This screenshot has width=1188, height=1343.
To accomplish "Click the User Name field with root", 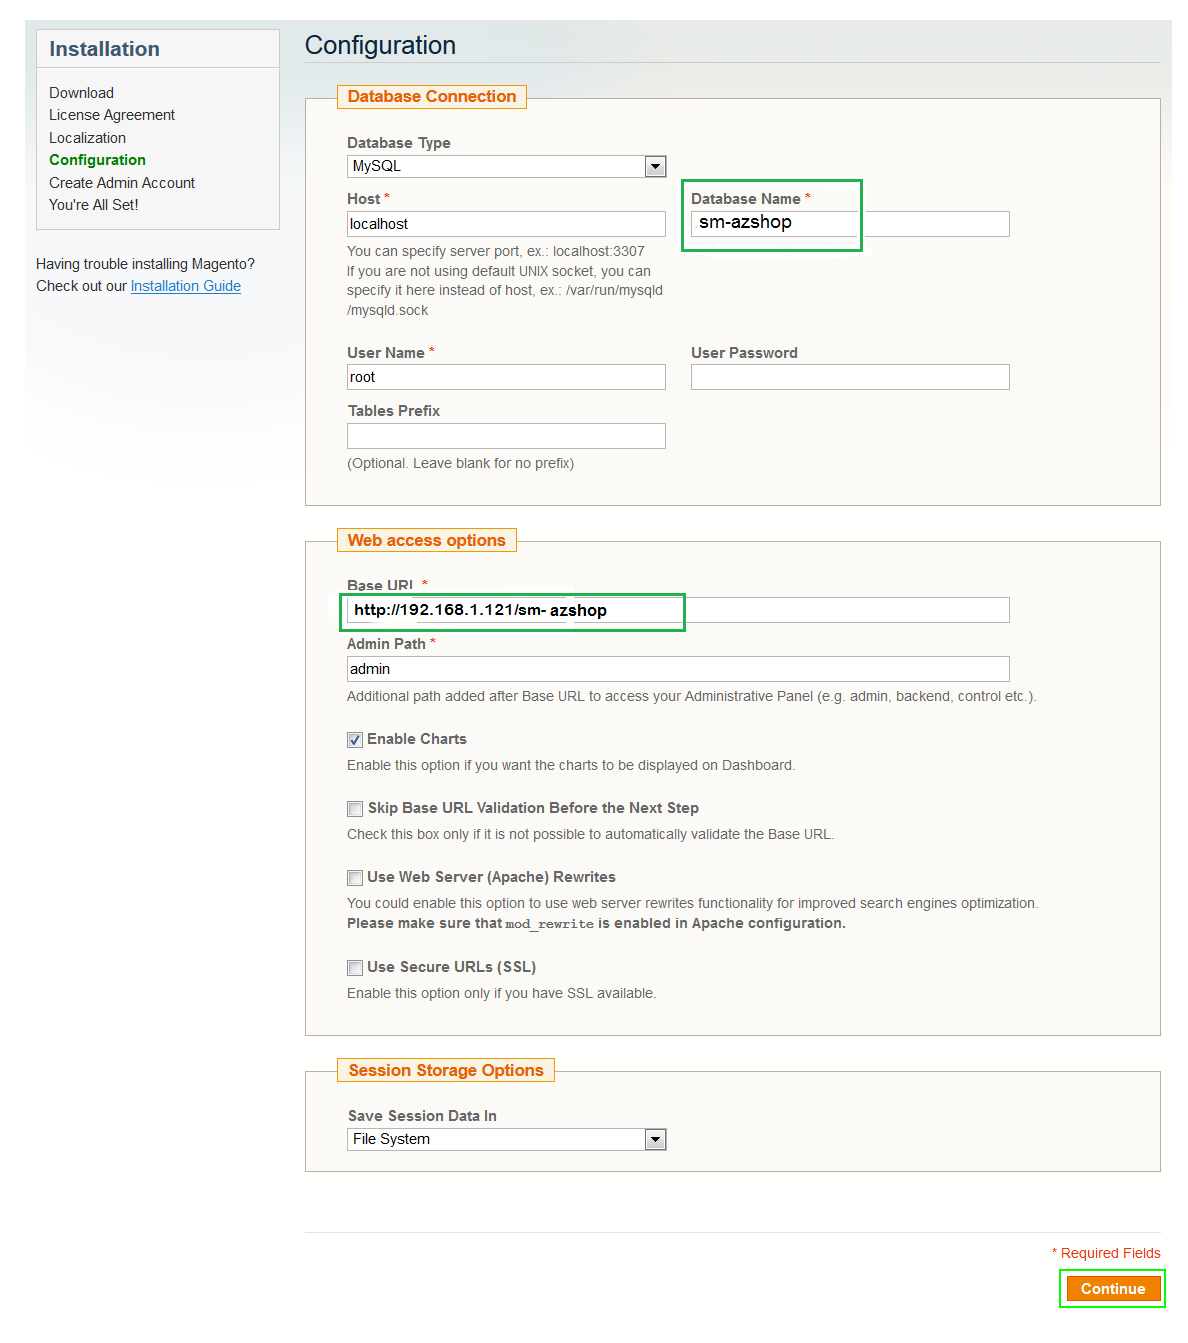I will [x=506, y=377].
